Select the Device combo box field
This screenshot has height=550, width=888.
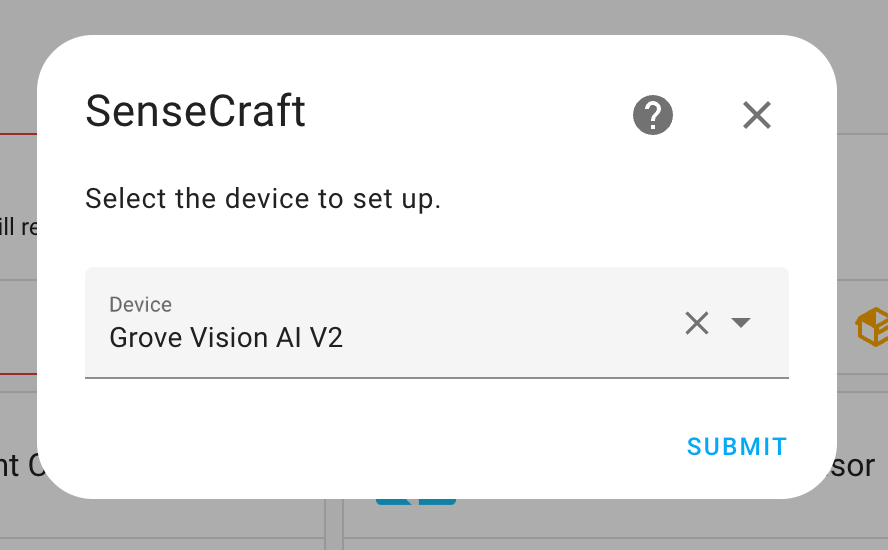point(437,322)
